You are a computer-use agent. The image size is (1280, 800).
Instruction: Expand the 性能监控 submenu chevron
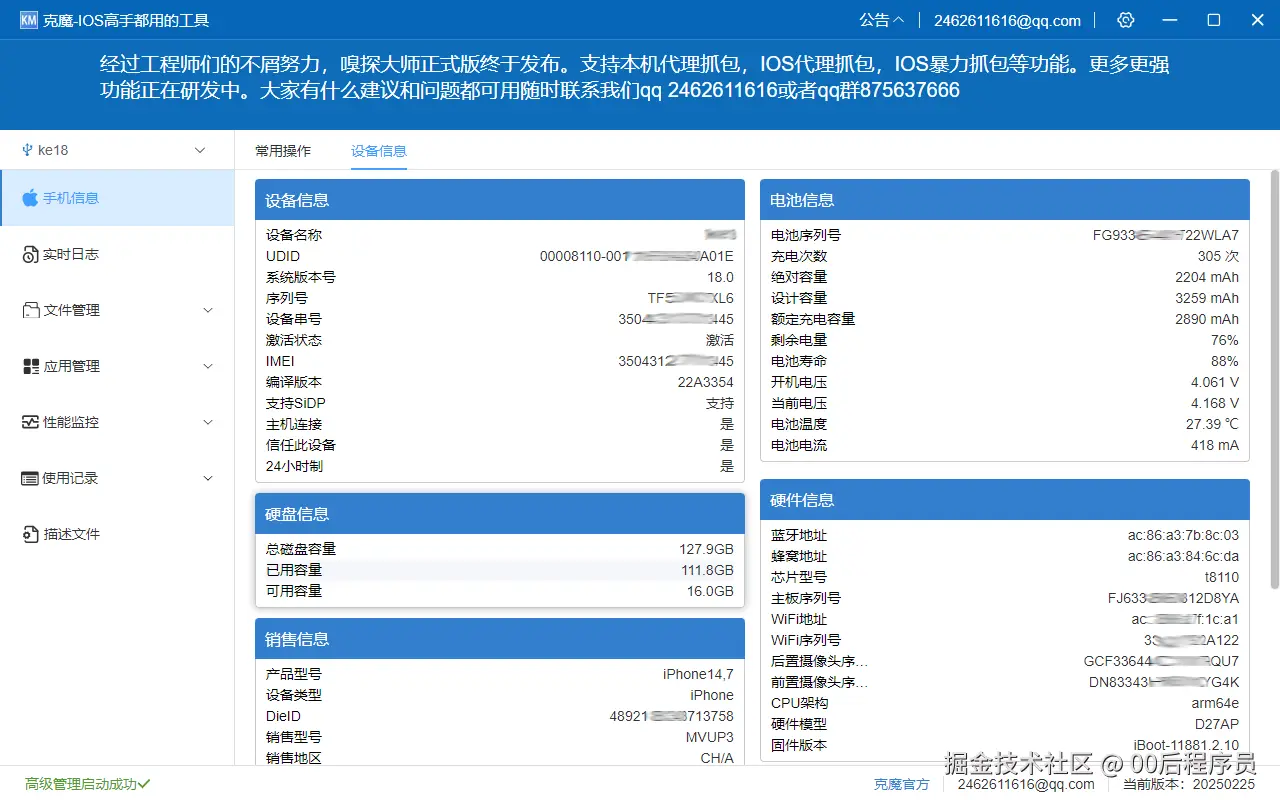coord(208,422)
